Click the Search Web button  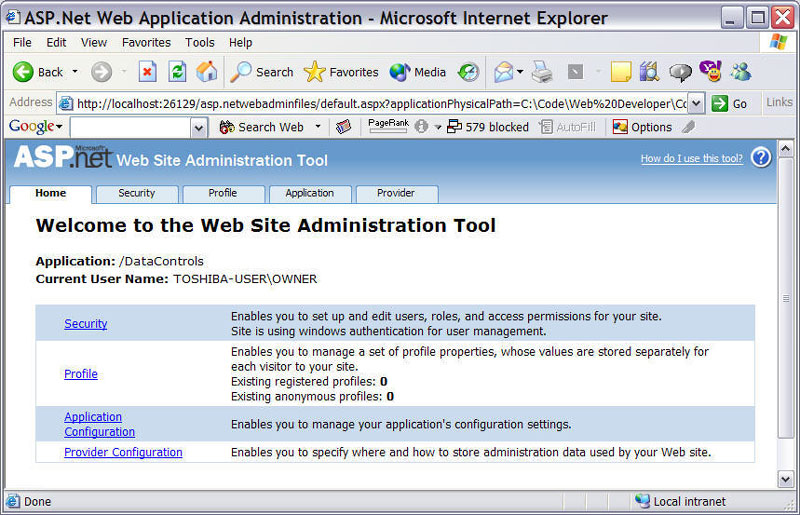[x=261, y=127]
